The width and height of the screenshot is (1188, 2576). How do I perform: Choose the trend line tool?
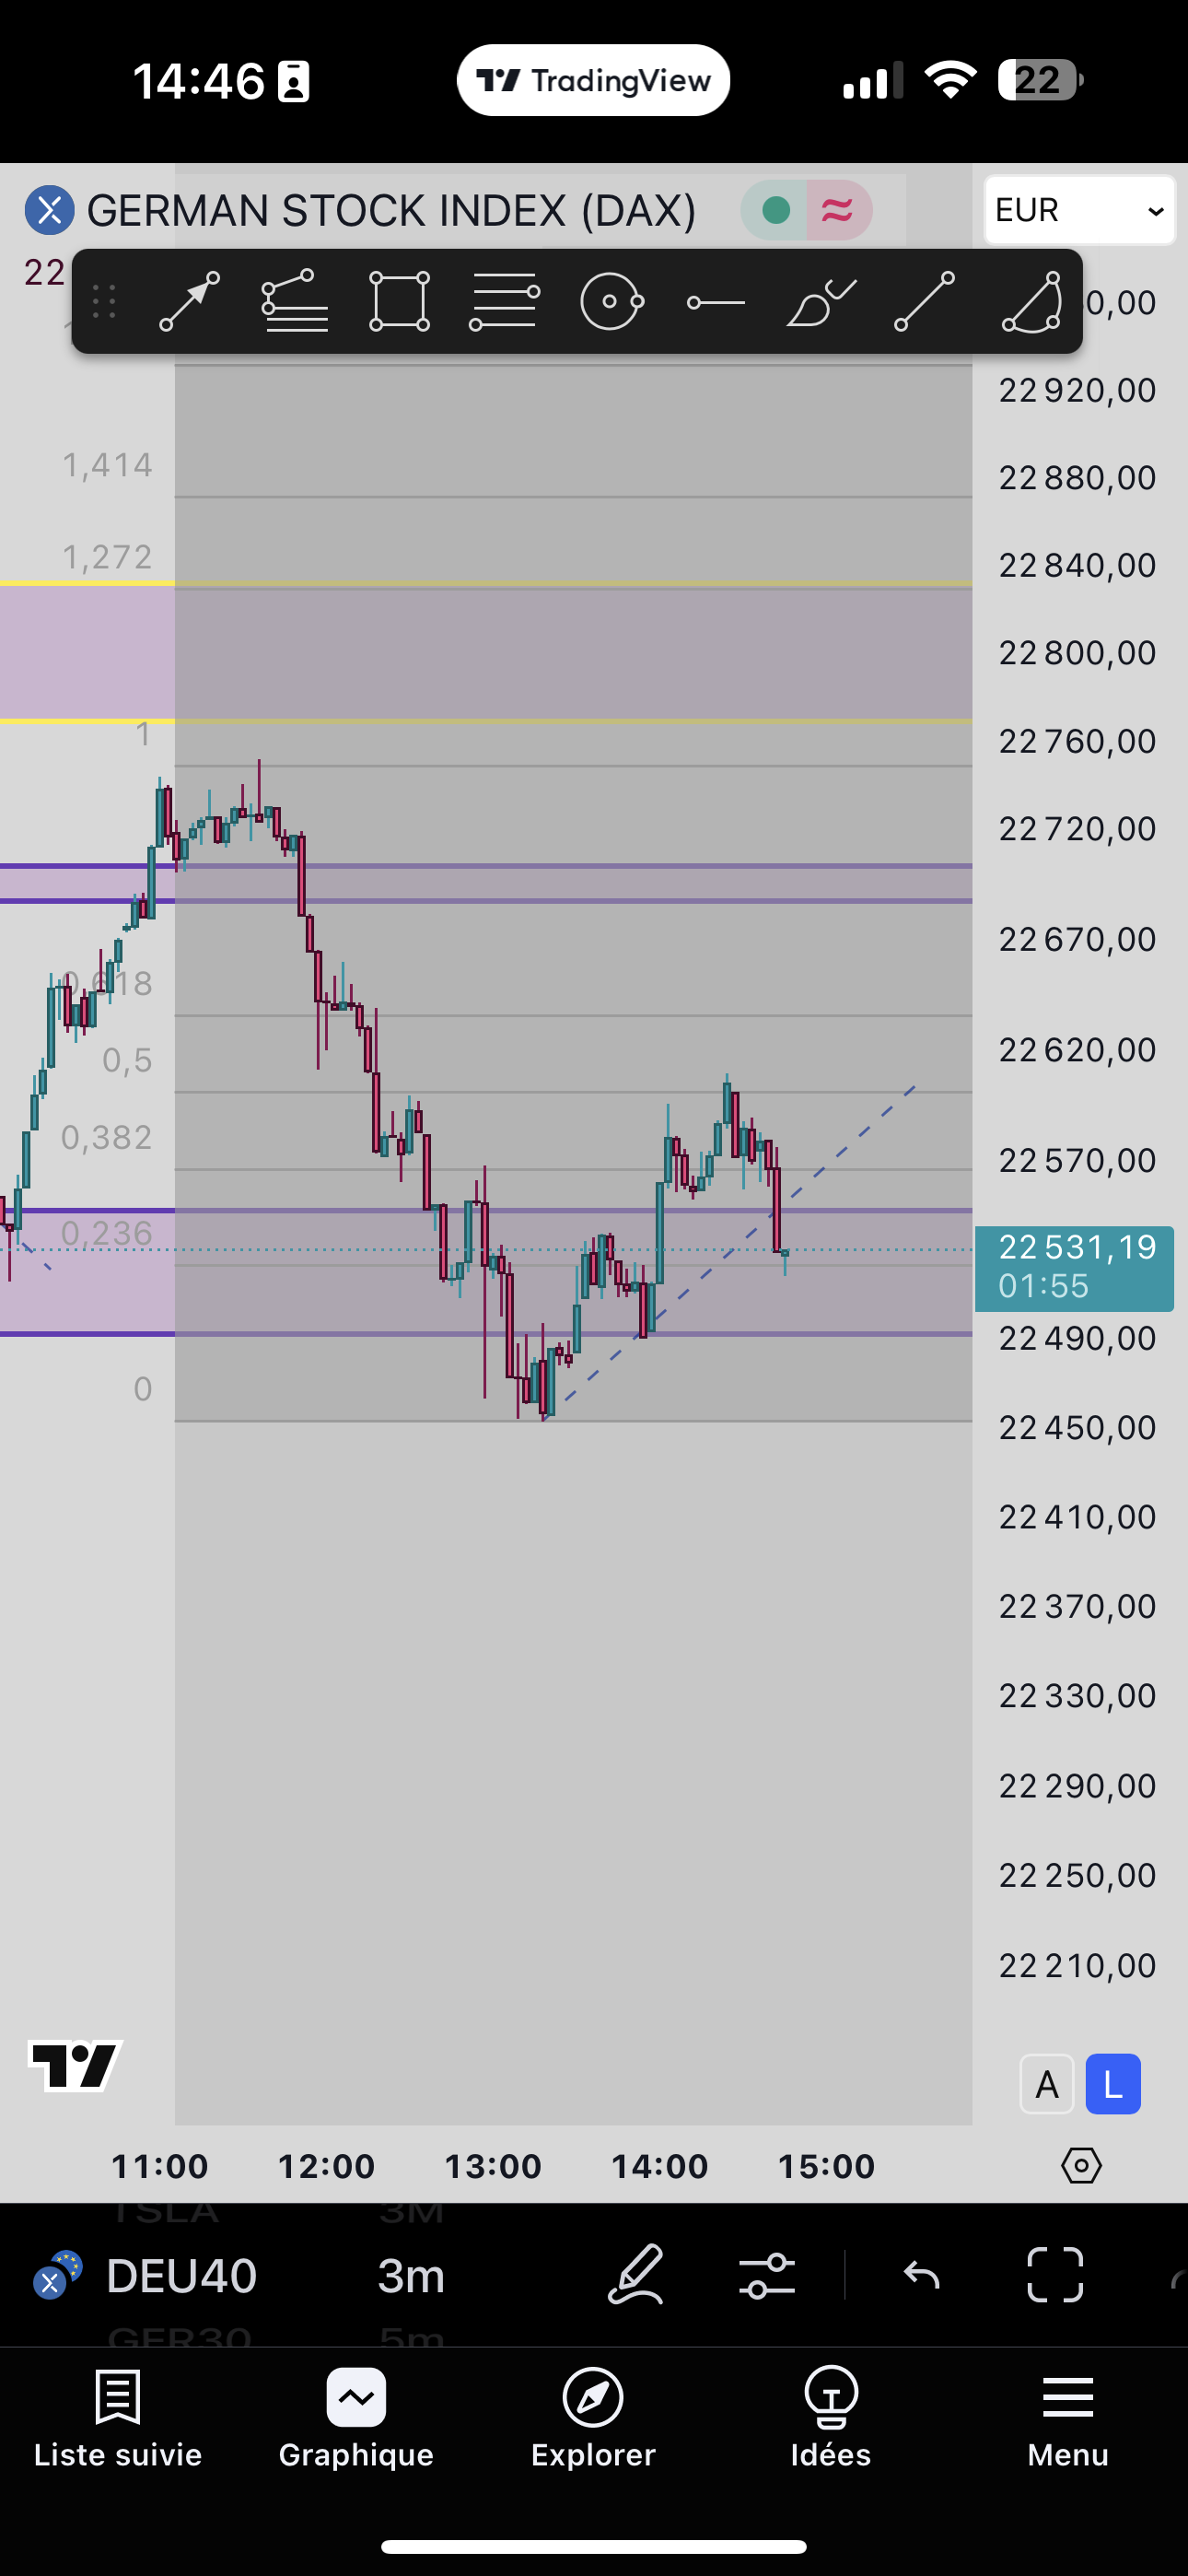pyautogui.click(x=924, y=301)
